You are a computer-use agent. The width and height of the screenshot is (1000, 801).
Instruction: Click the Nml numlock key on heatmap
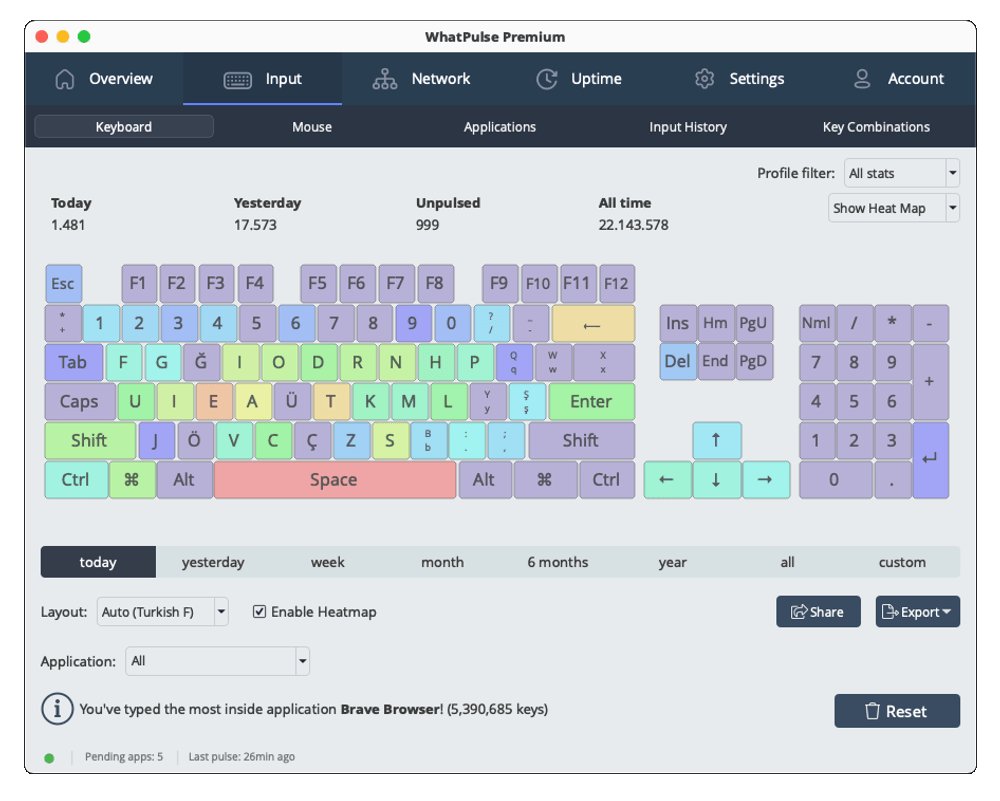(x=816, y=323)
